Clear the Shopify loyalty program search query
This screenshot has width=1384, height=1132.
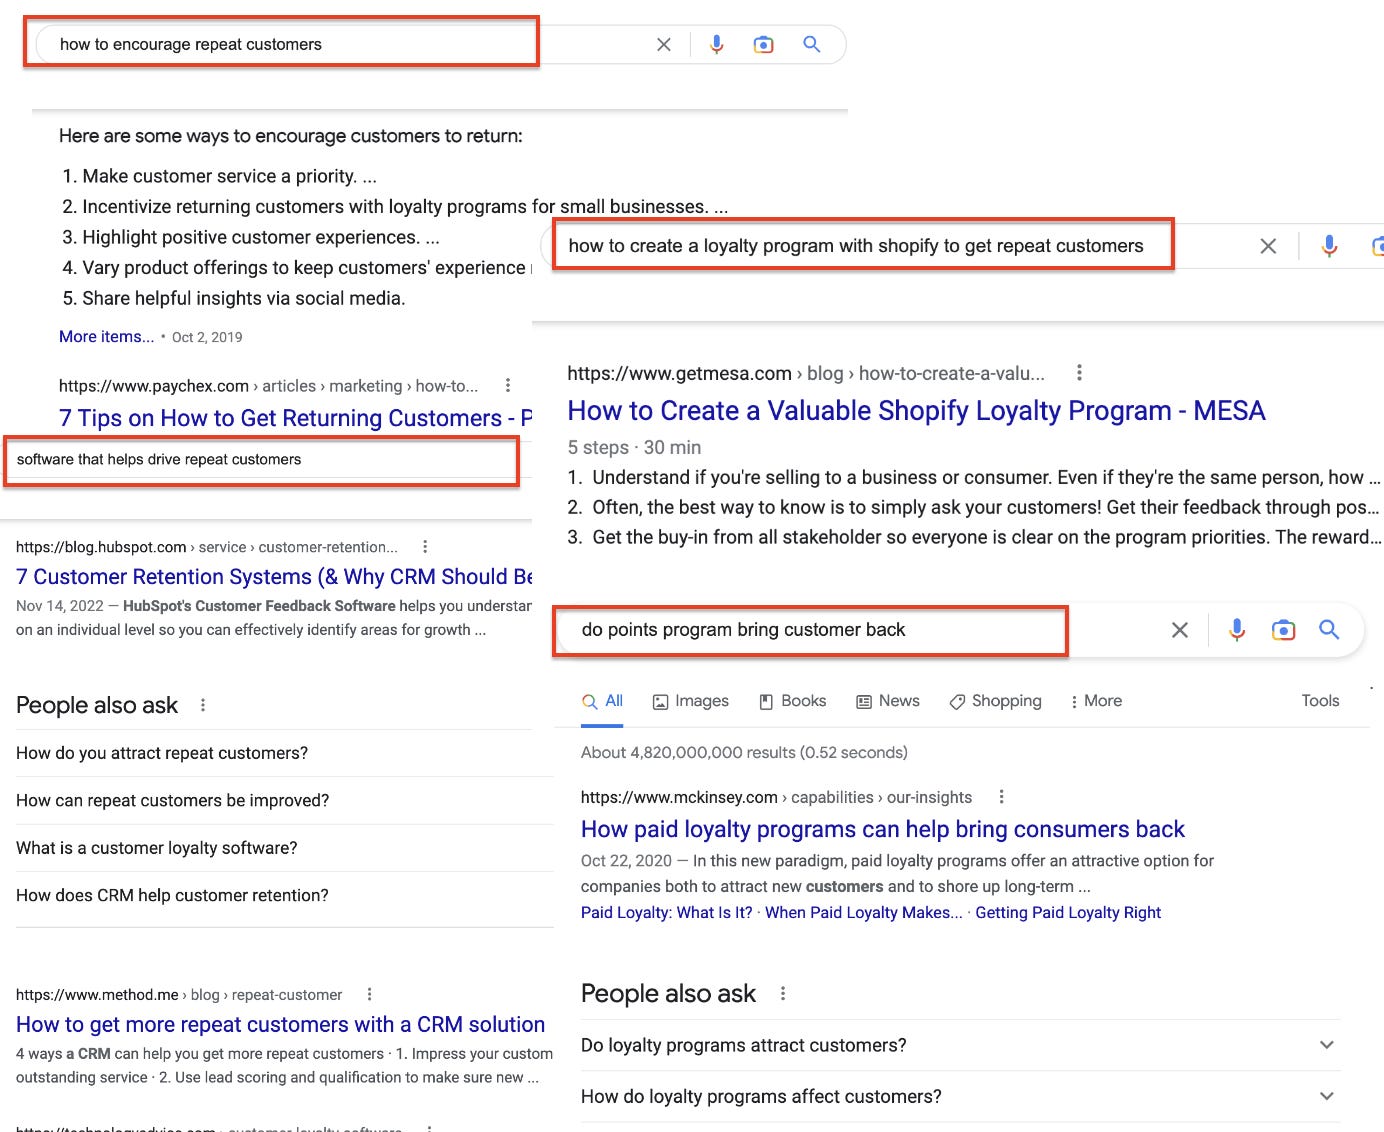(1268, 246)
